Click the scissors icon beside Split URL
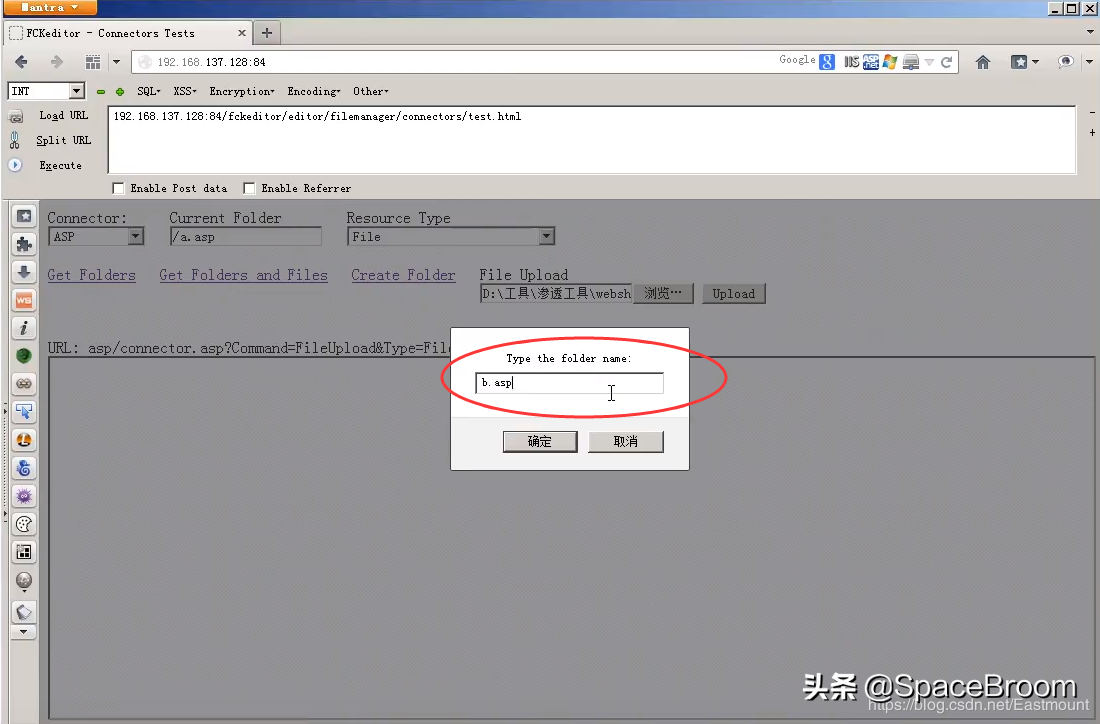 [15, 140]
